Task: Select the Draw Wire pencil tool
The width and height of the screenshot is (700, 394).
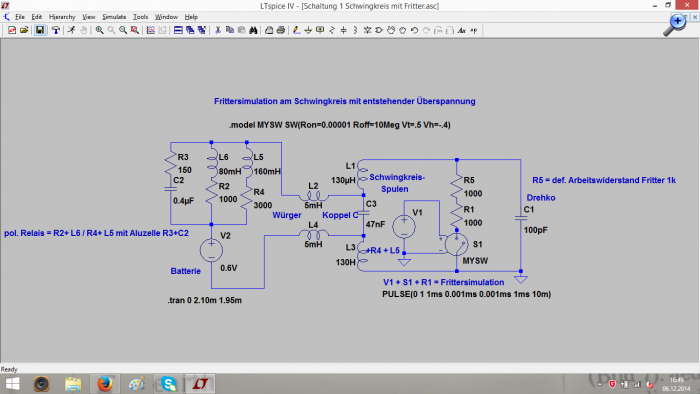Action: 296,30
